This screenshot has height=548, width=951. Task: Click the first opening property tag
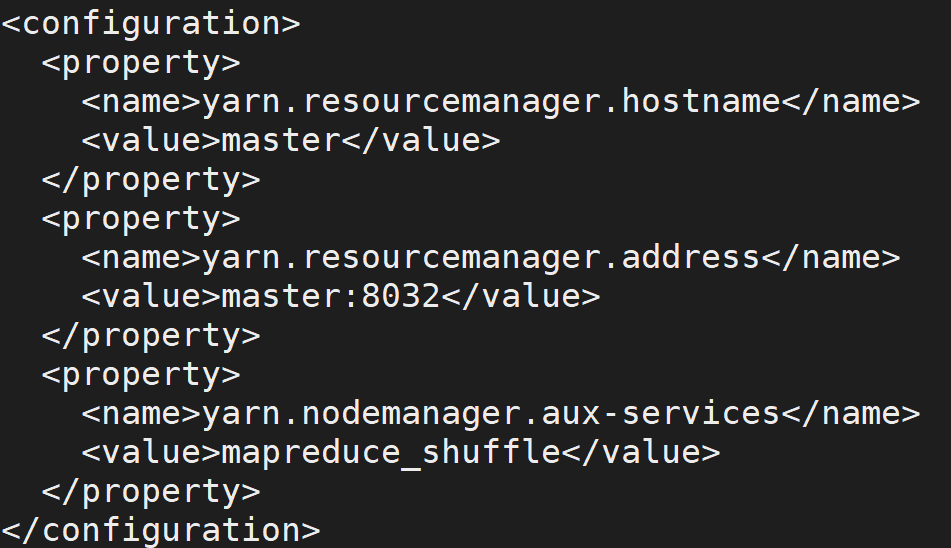coord(141,64)
